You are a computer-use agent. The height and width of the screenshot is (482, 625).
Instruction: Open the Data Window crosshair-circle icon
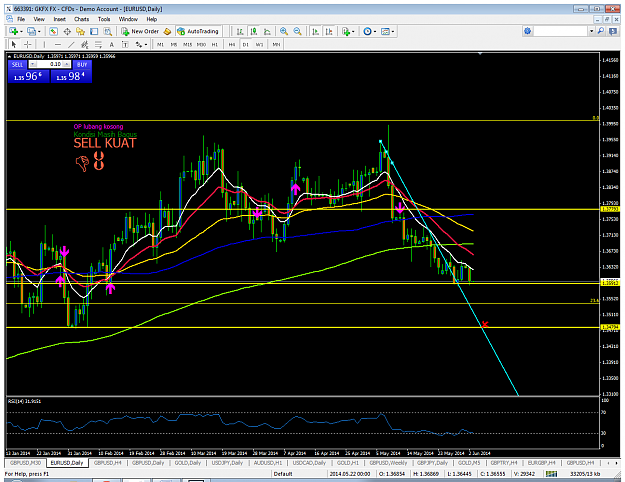[67, 31]
